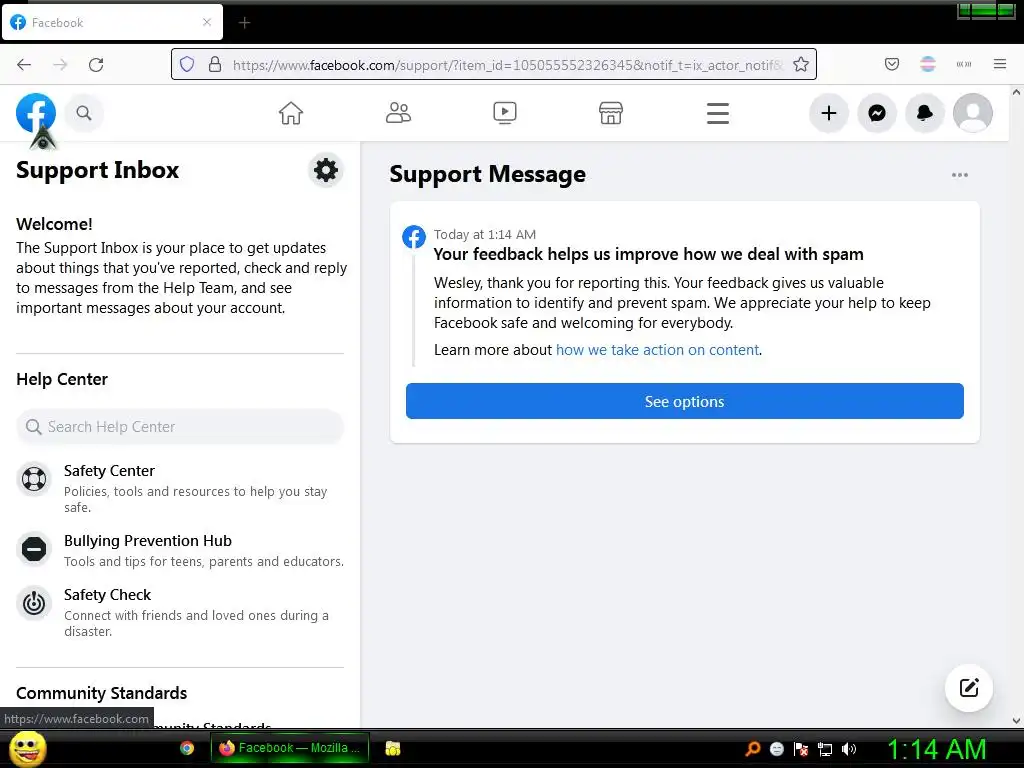Click the message title about spam feedback
1024x768 pixels.
pyautogui.click(x=648, y=255)
